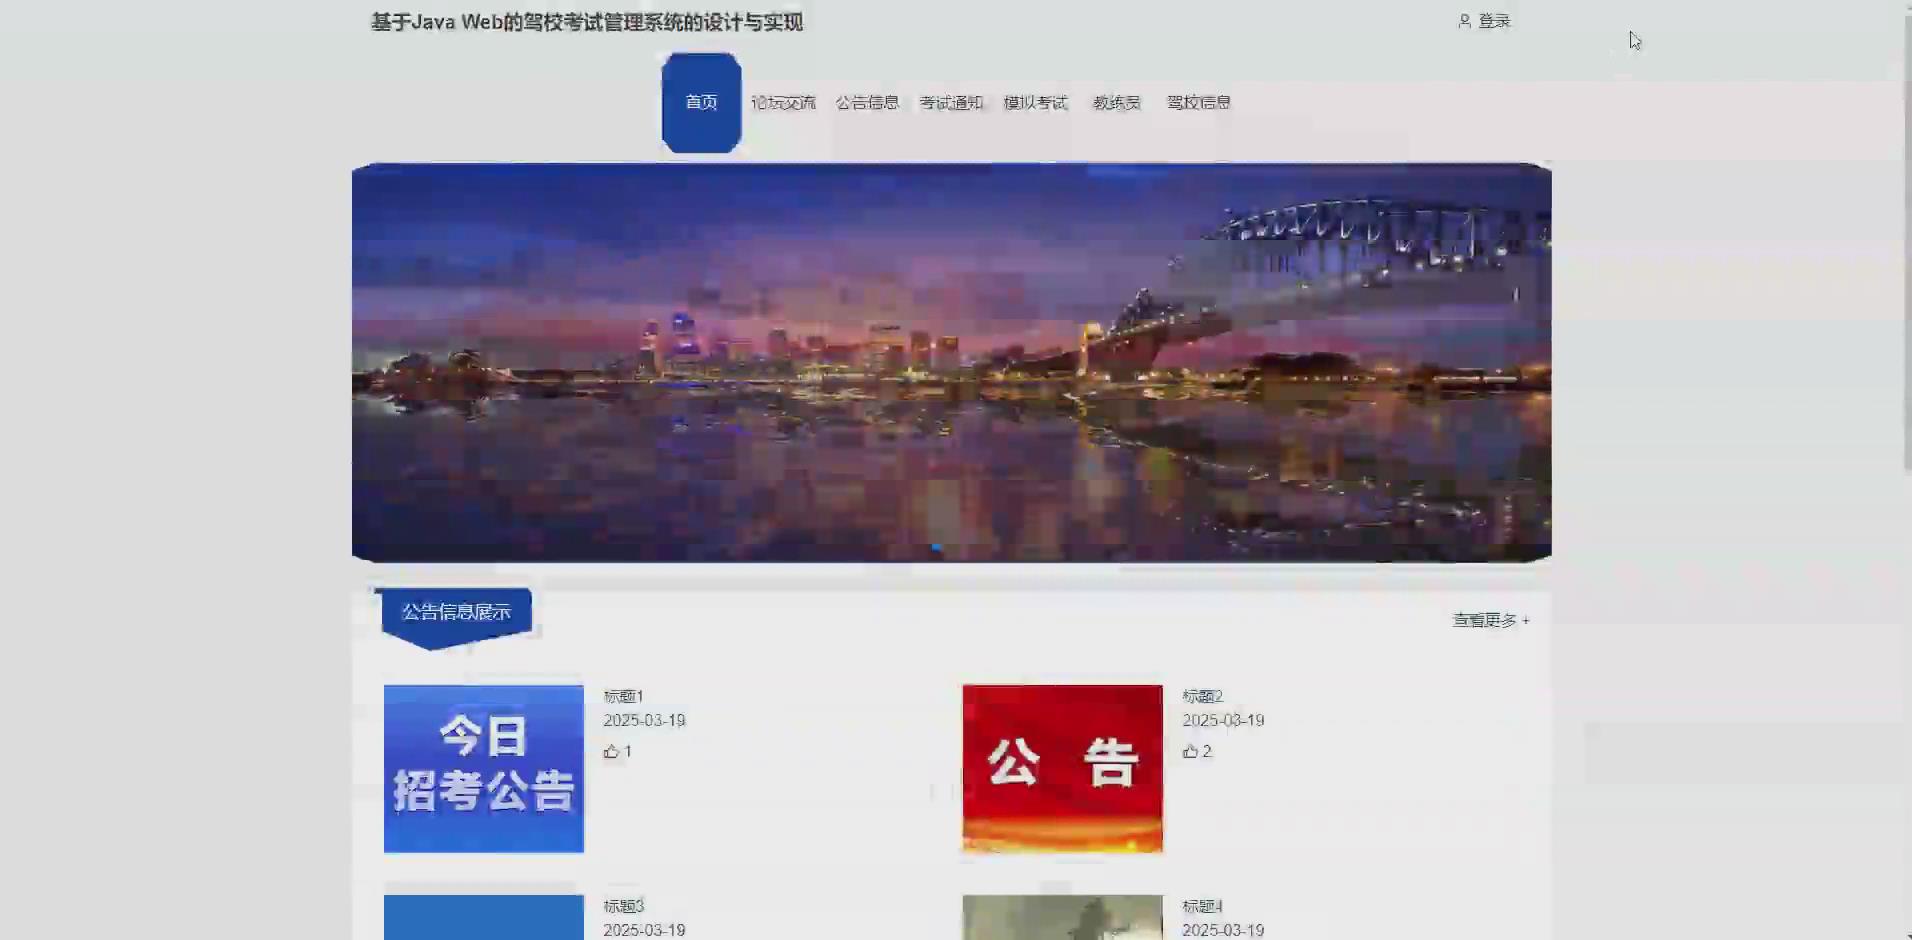Screen dimensions: 1912x940
Task: Open the announcement titled 标题2
Action: 1203,696
